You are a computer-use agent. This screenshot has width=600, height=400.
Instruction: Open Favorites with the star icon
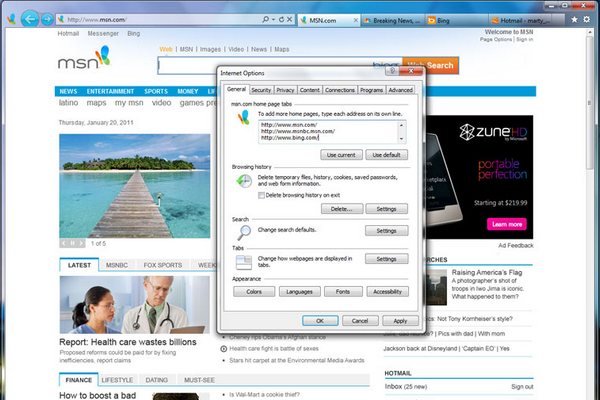[574, 19]
